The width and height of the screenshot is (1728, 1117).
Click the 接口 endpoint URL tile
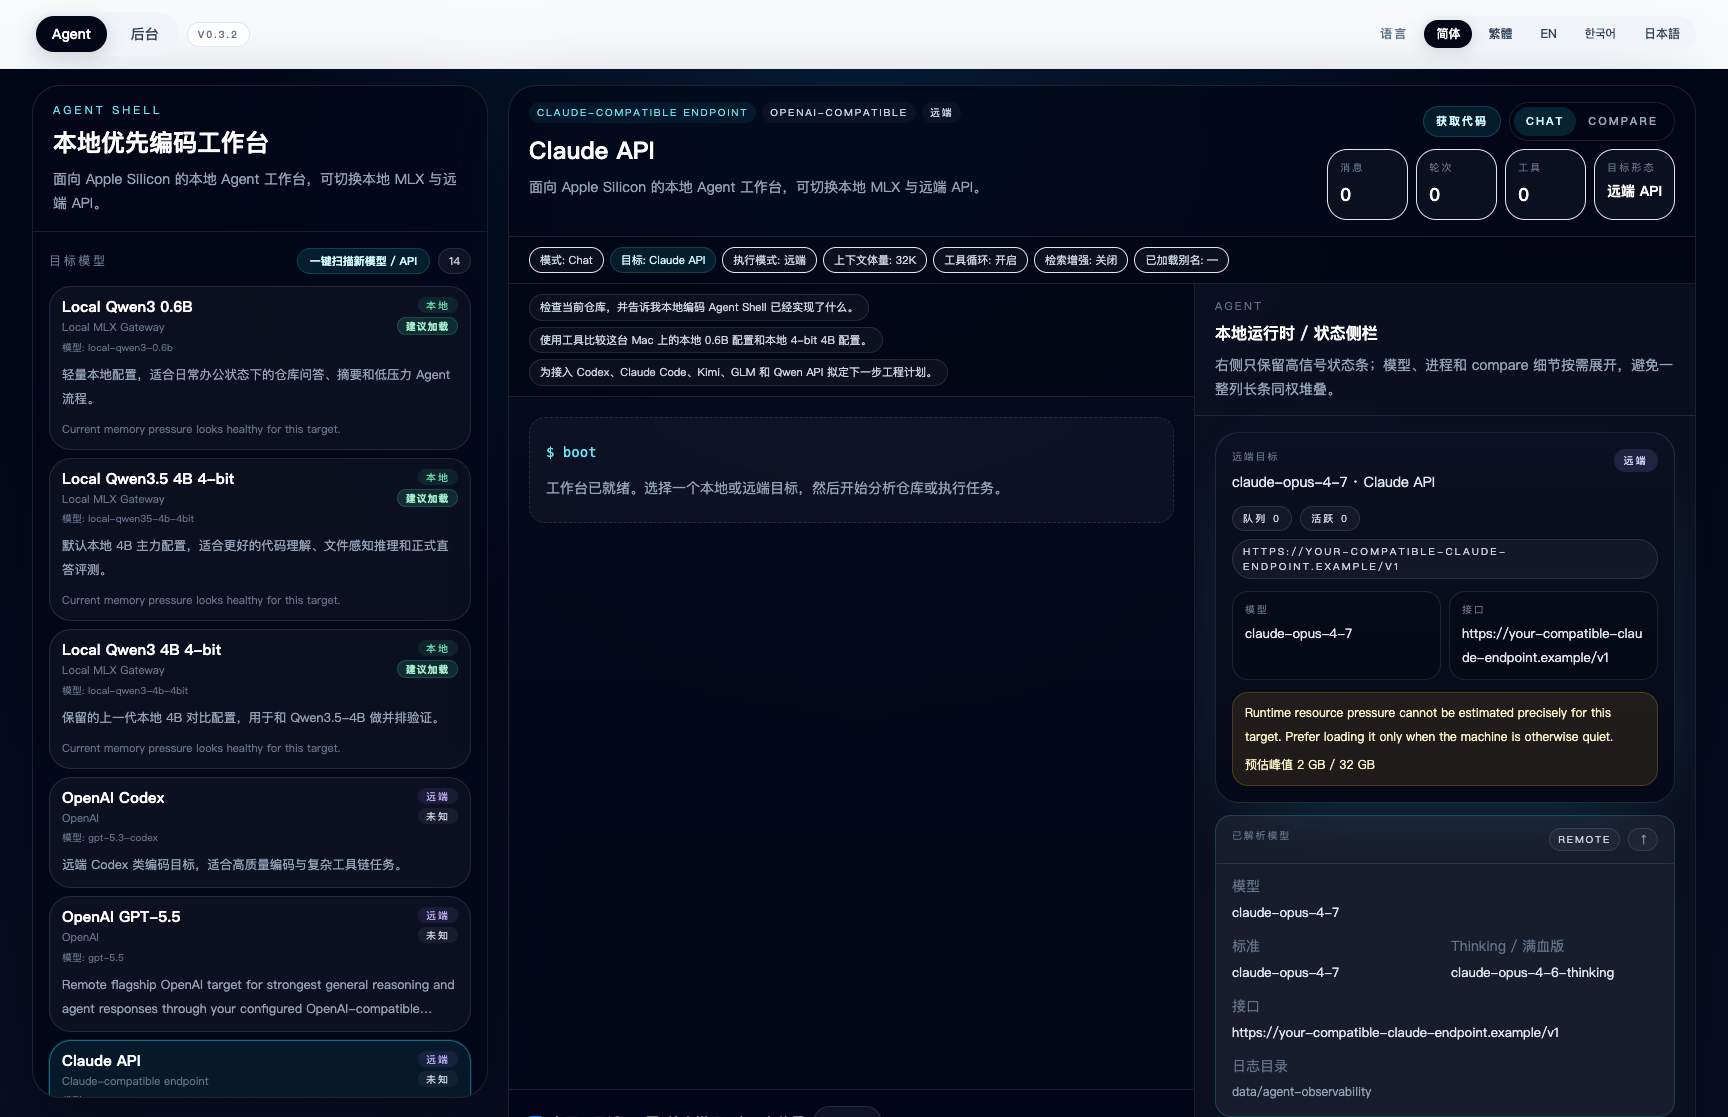(1553, 635)
